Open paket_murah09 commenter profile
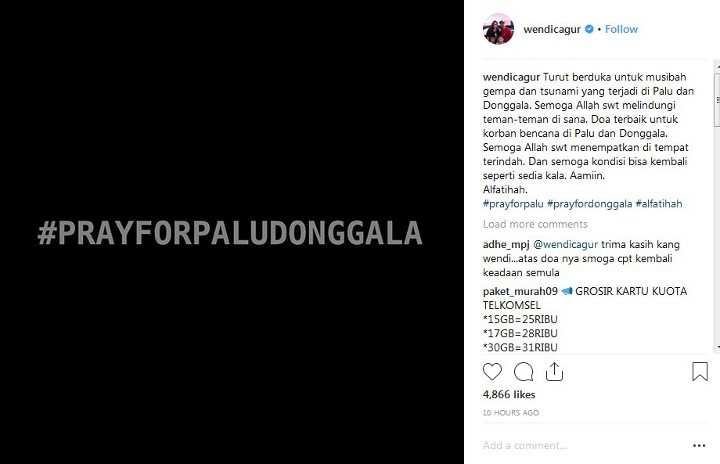The height and width of the screenshot is (464, 720). (520, 291)
